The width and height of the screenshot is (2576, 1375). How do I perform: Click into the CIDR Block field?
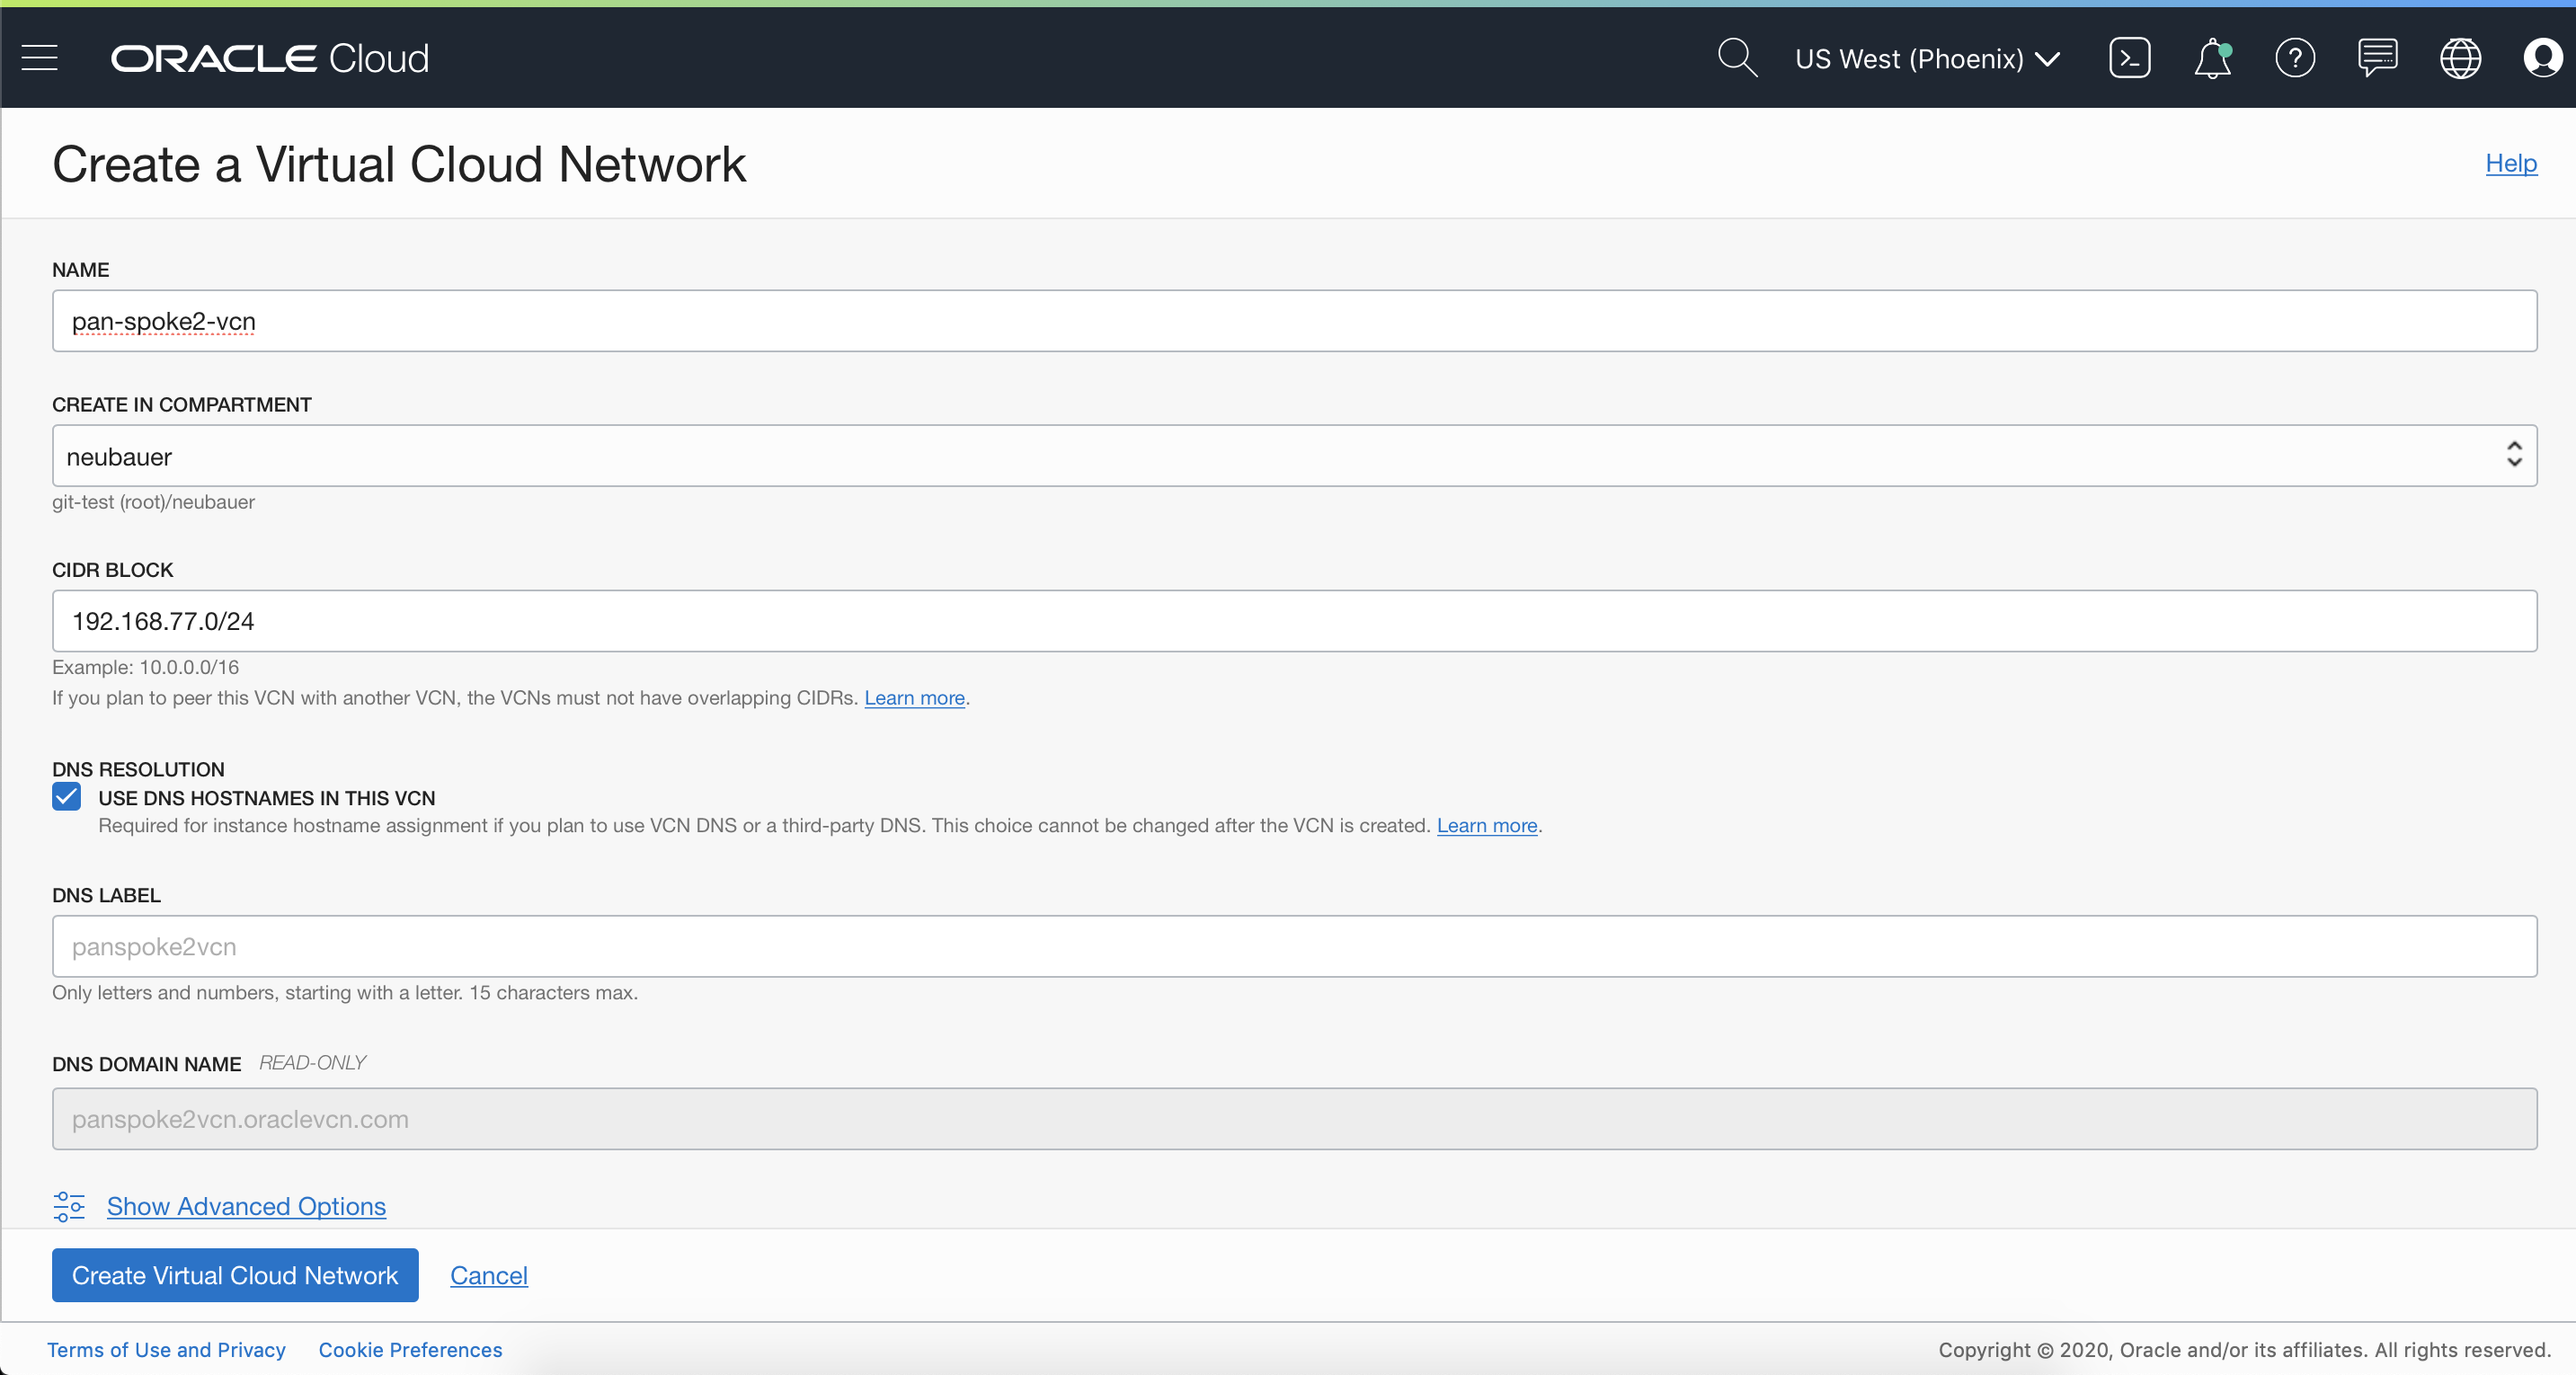(1294, 621)
